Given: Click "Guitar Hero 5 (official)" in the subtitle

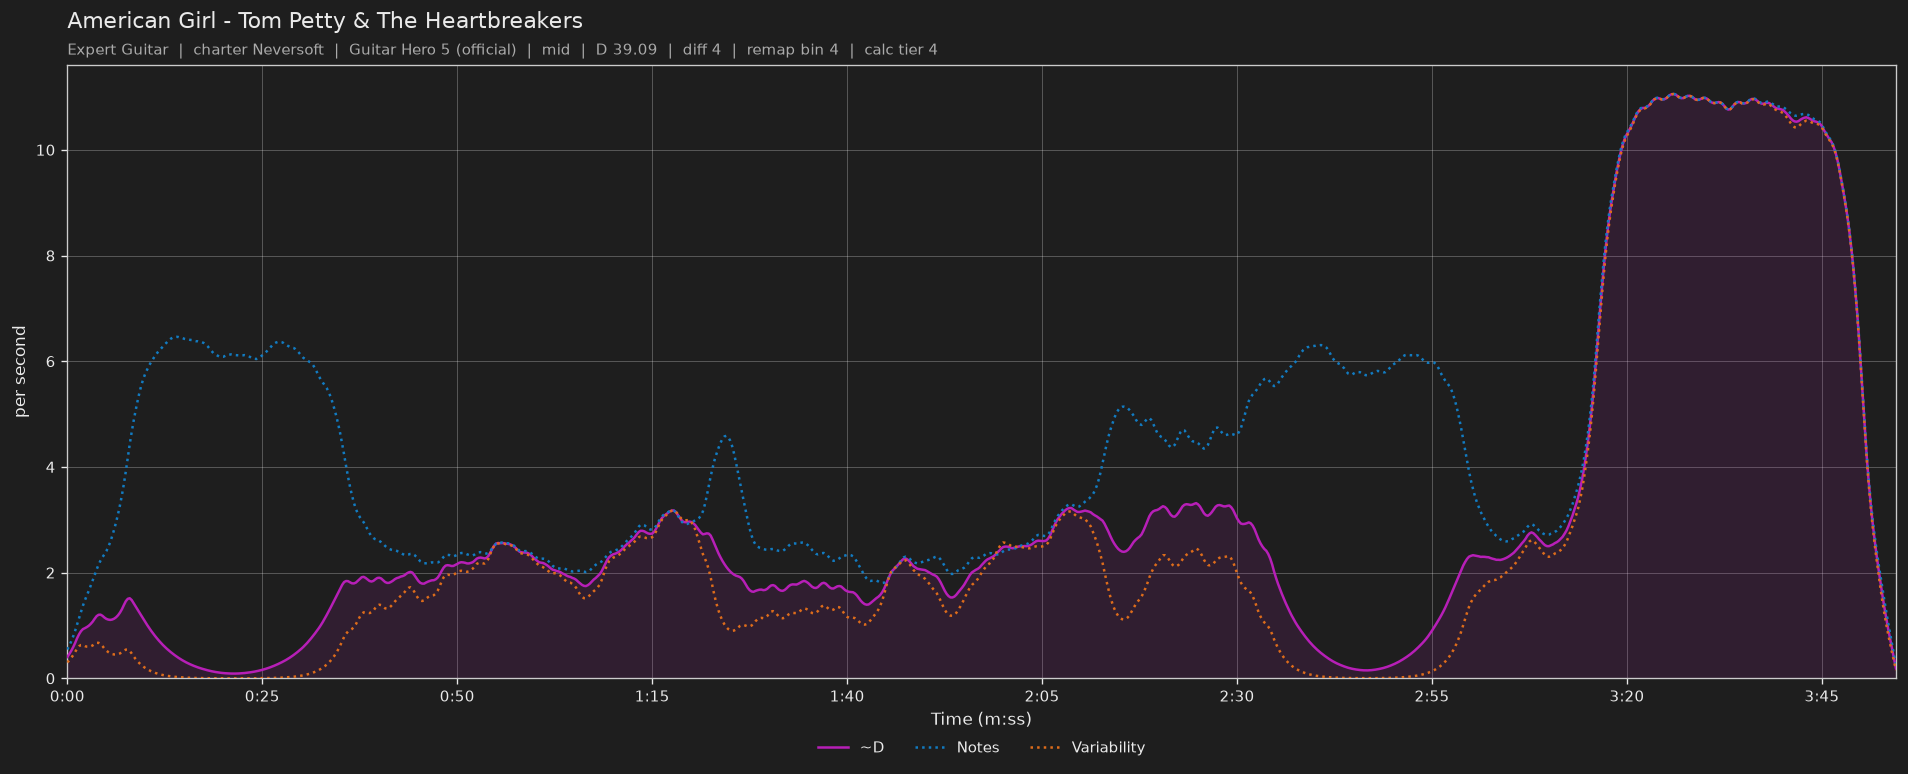Looking at the screenshot, I should (x=433, y=50).
